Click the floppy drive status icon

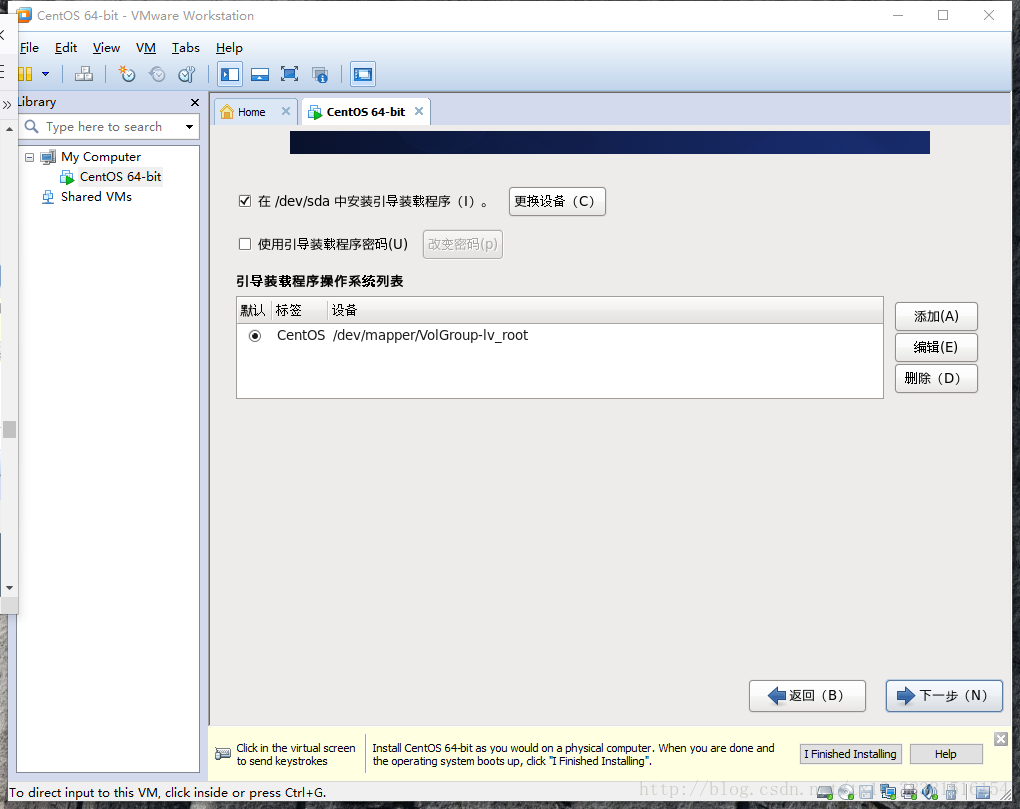coord(866,792)
